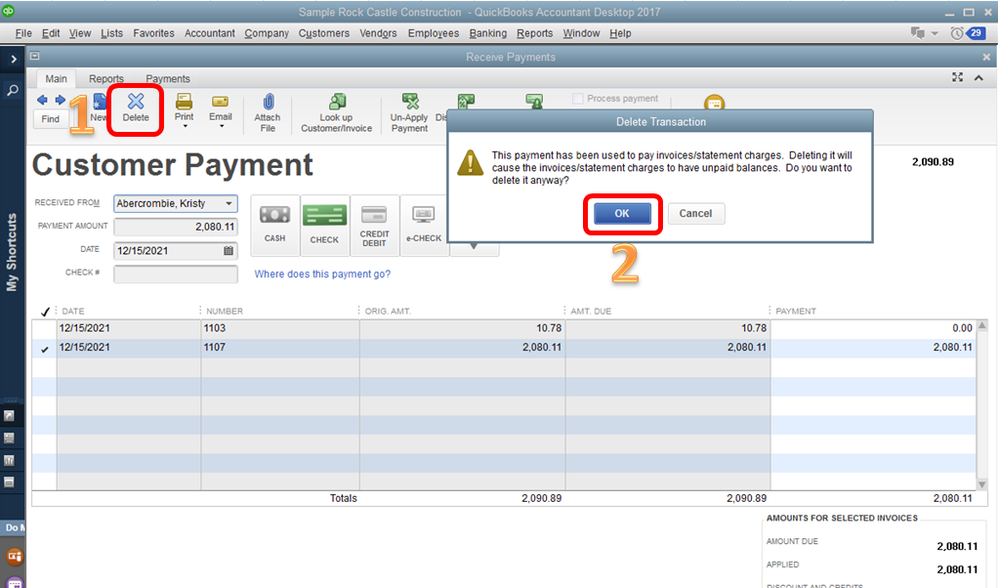The image size is (998, 588).
Task: Select the e-CHECK payment method
Action: click(424, 225)
